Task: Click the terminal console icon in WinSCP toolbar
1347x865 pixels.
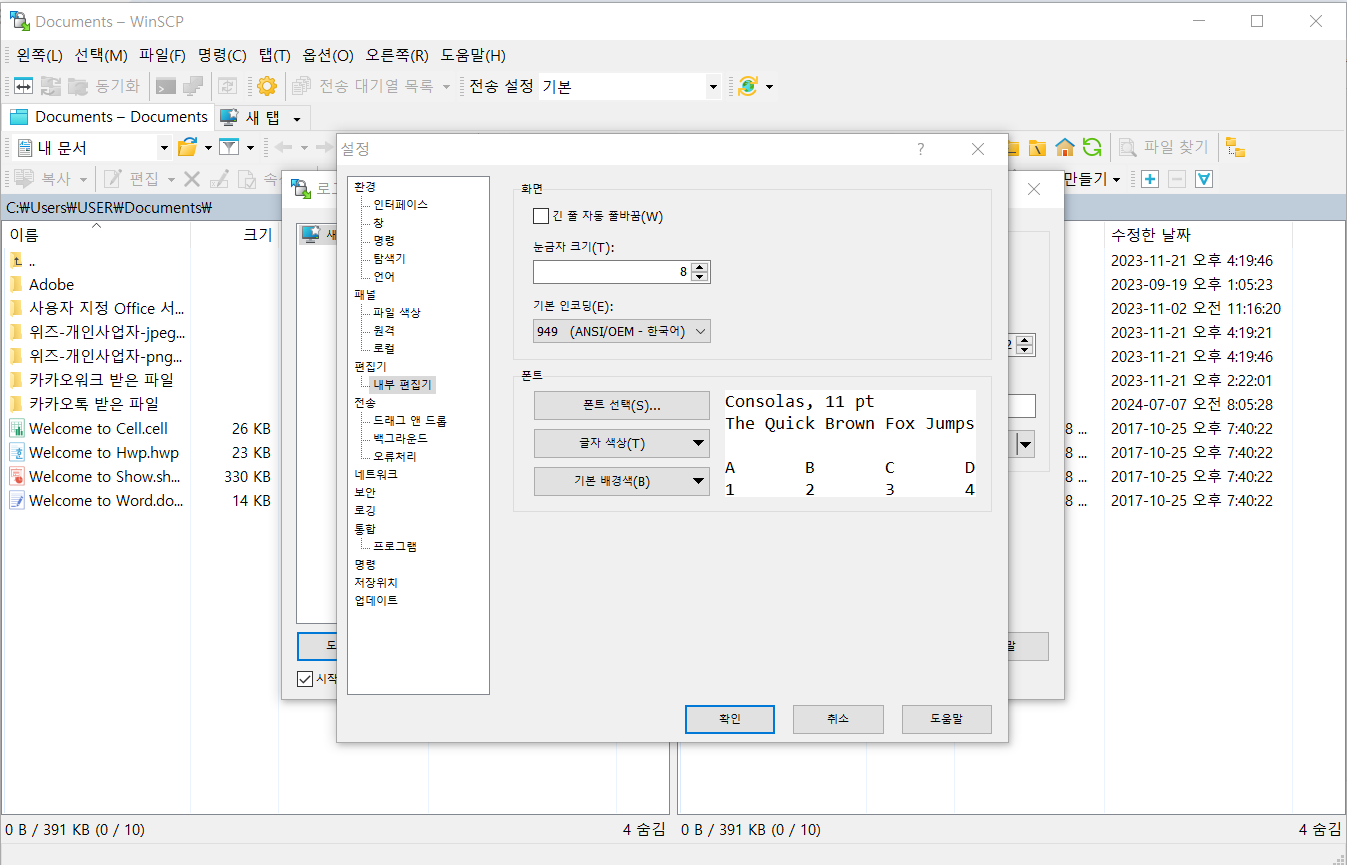Action: point(167,86)
